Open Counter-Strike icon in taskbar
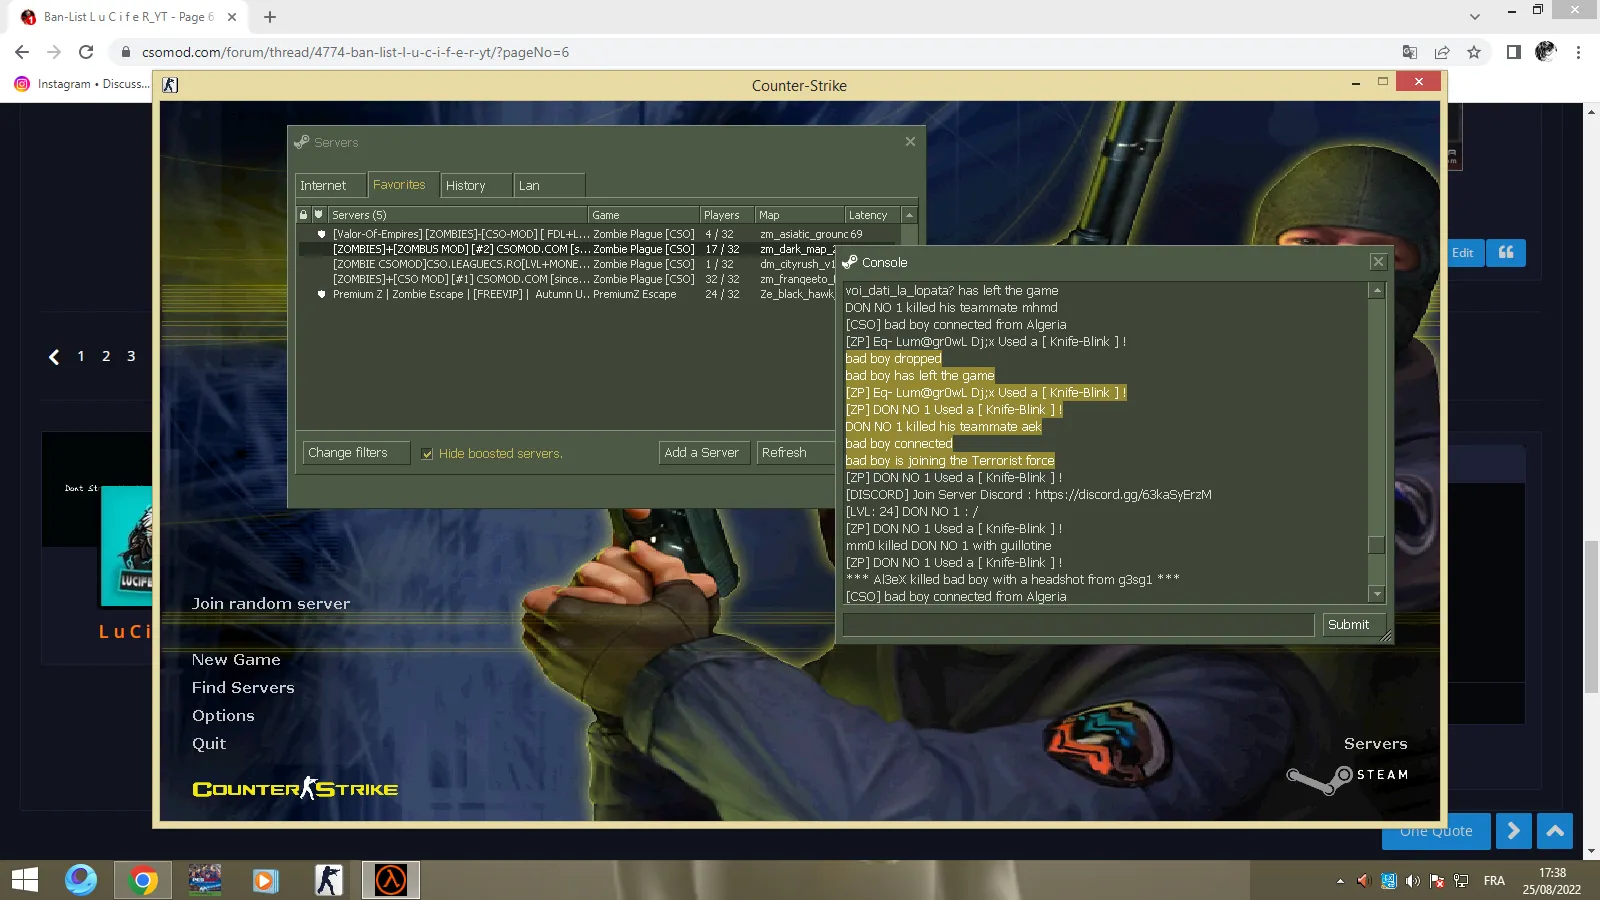 point(329,880)
